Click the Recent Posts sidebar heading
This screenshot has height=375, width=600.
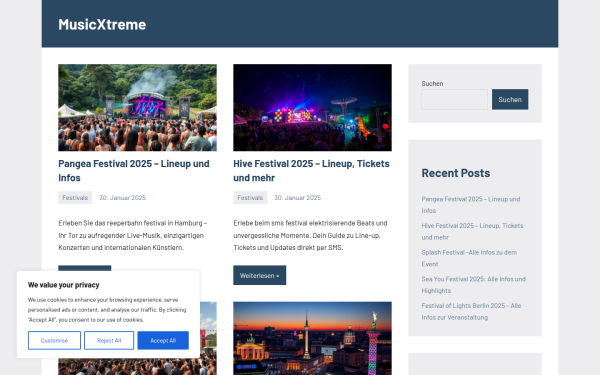point(456,173)
